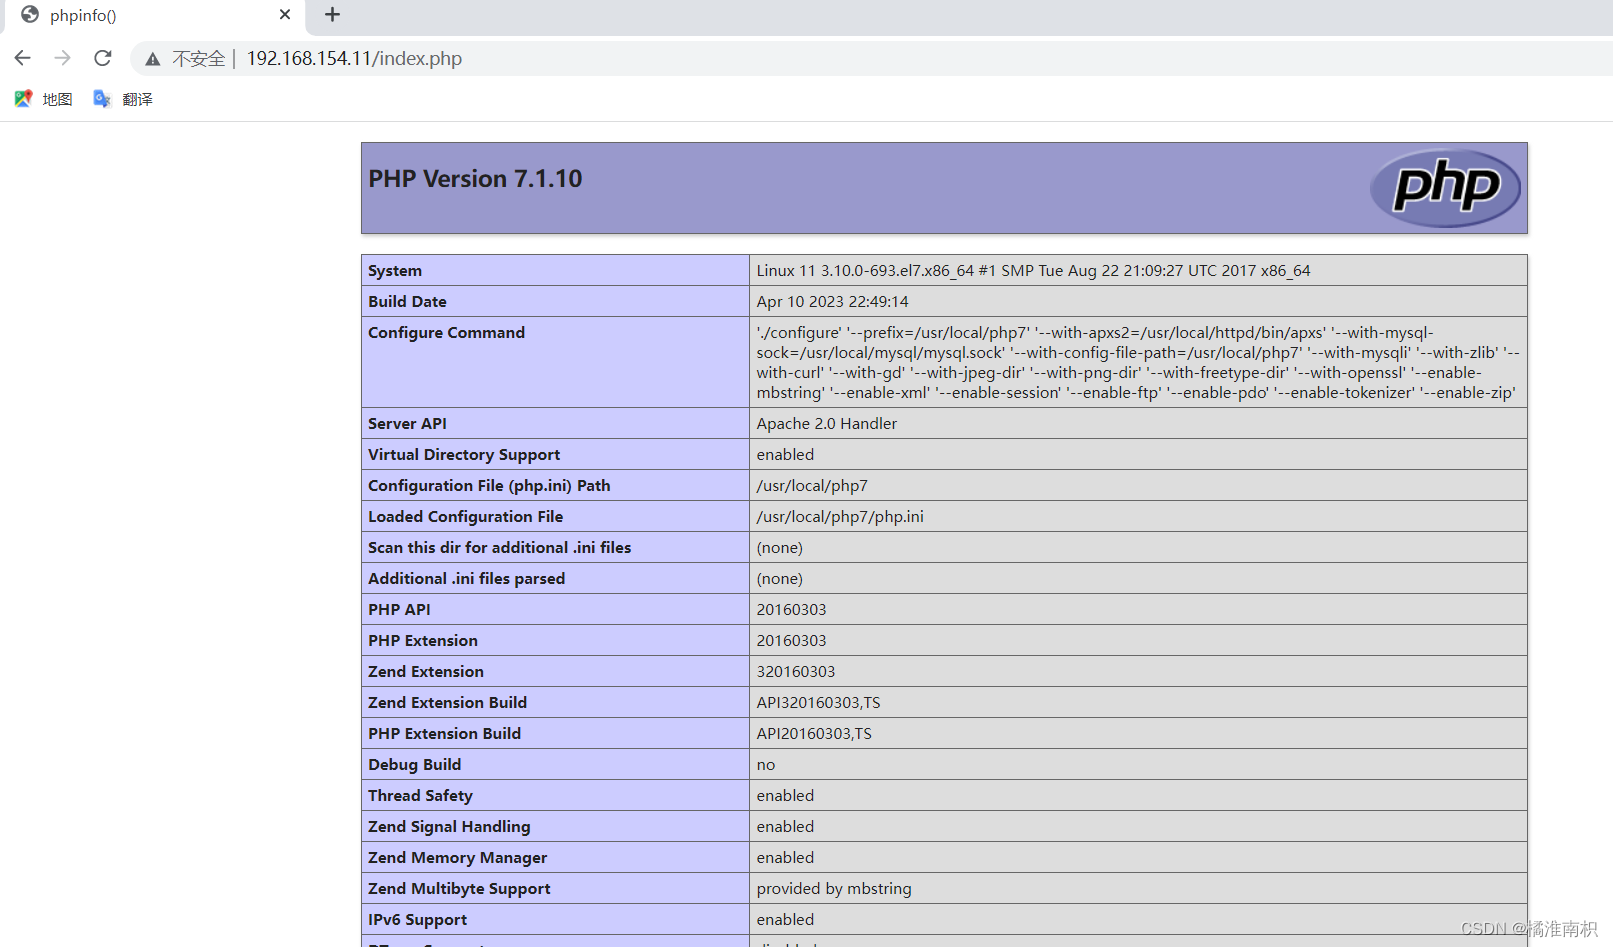Screen dimensions: 1613x947
Task: Click the 'Configuration File (php.ini) Path' label
Action: [489, 486]
